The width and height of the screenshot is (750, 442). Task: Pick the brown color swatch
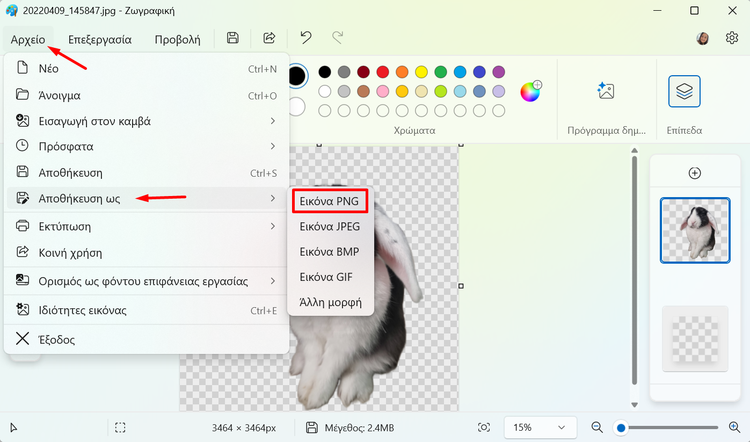tap(363, 91)
